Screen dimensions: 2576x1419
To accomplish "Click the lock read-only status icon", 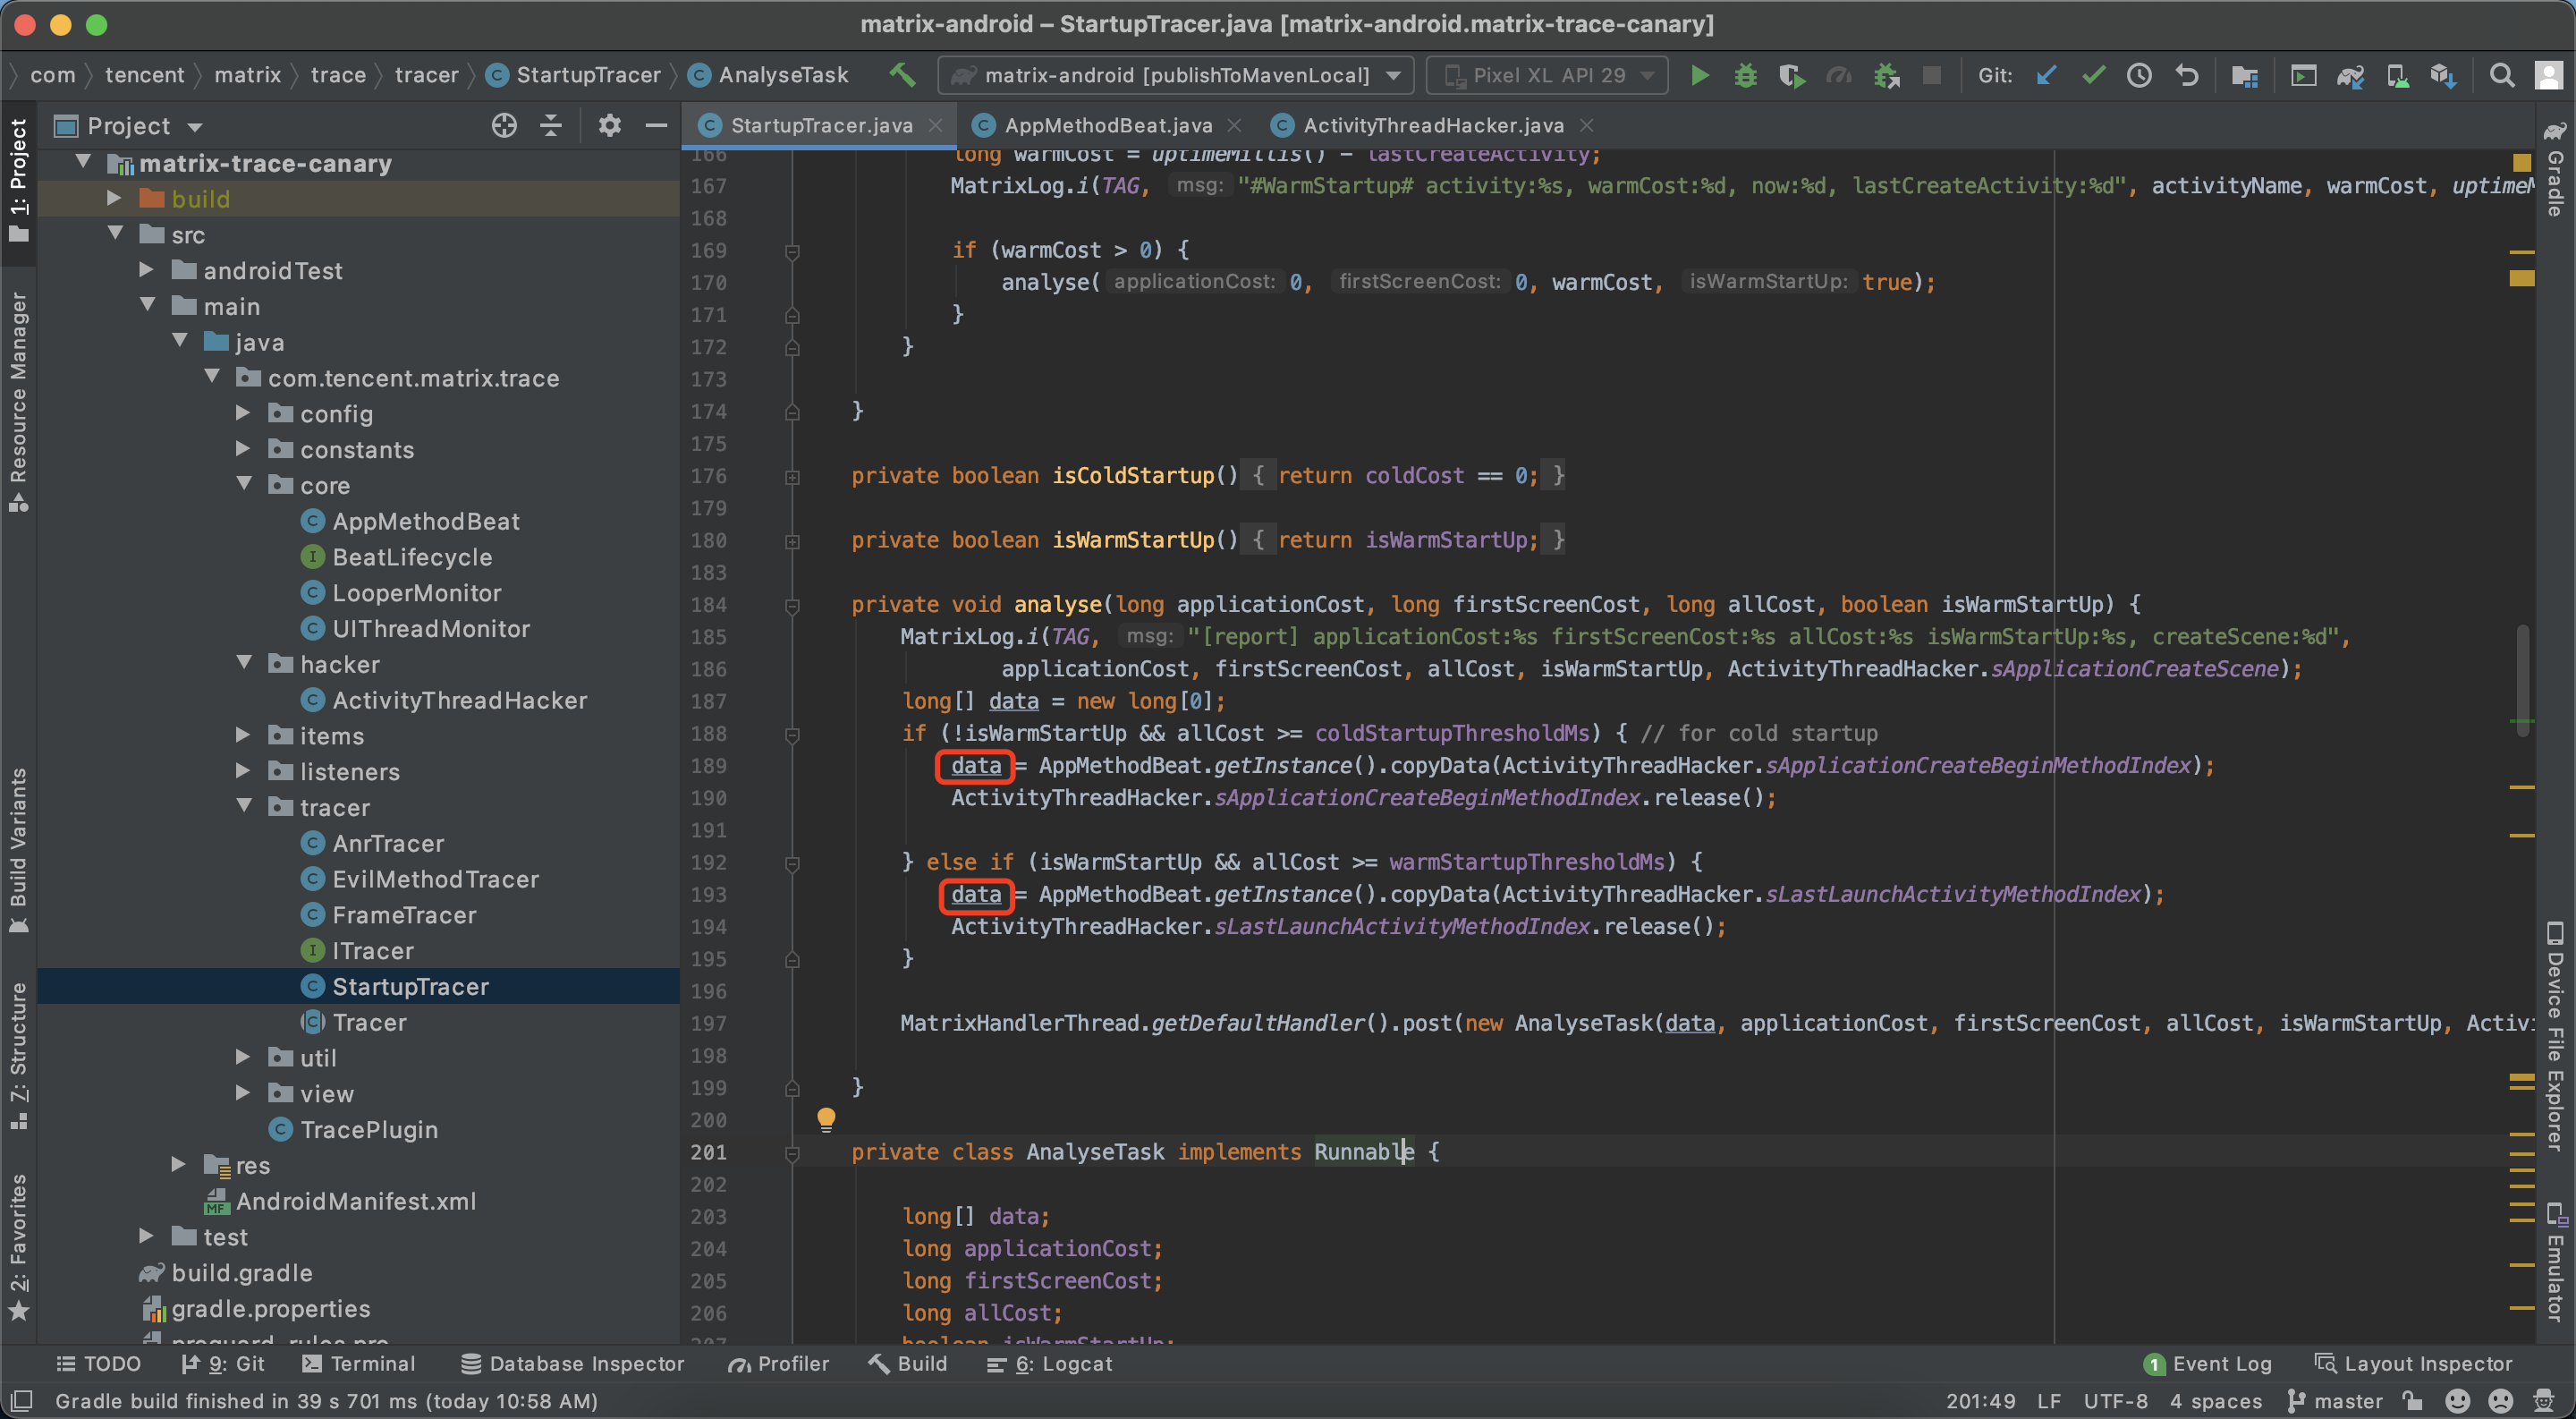I will click(x=2413, y=1400).
